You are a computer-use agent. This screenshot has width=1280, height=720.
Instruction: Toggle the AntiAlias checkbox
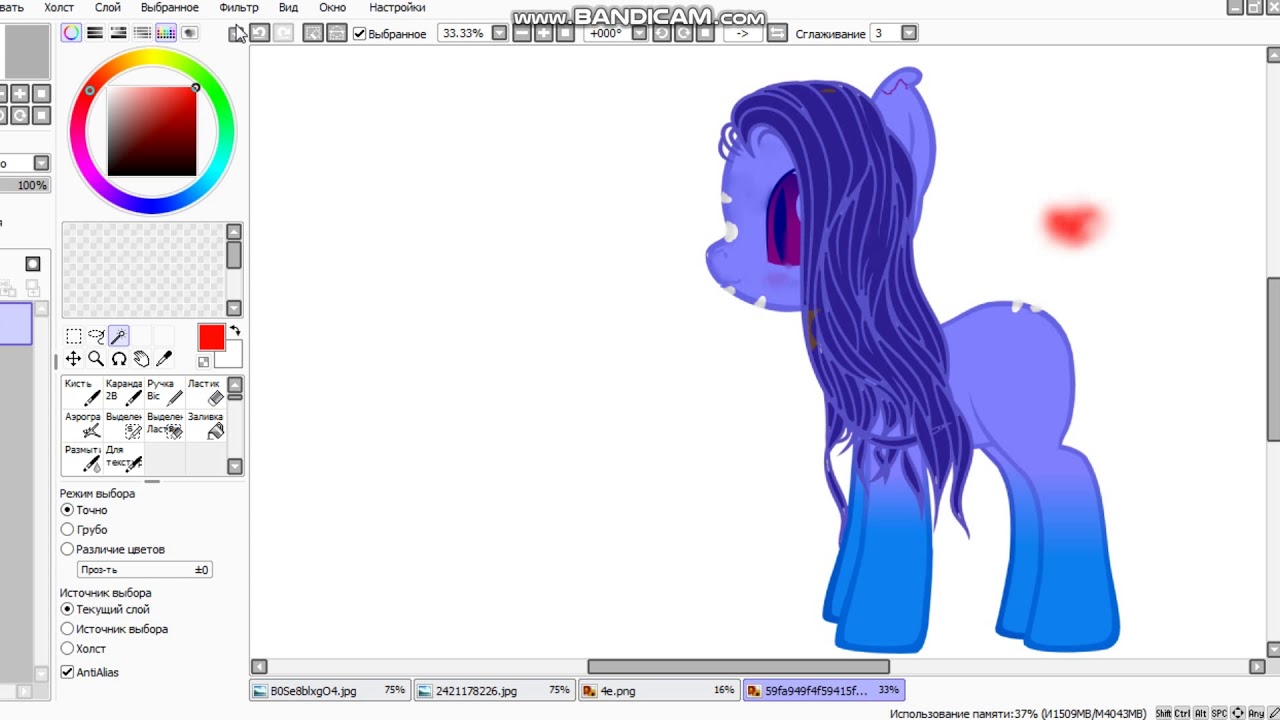coord(67,672)
